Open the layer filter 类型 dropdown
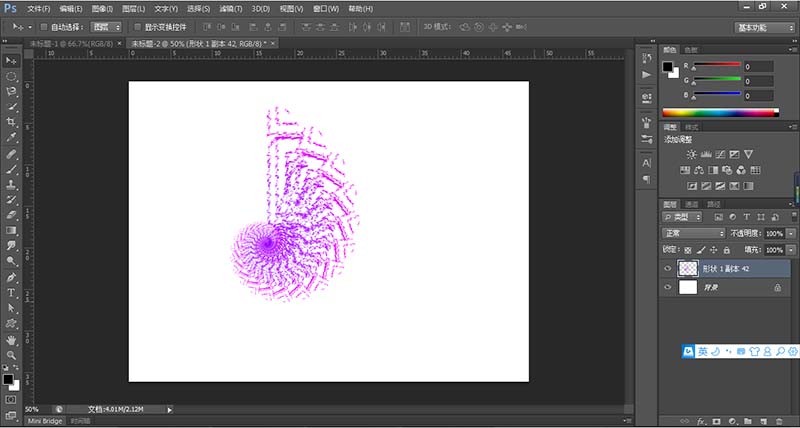Viewport: 800px width, 428px height. click(x=683, y=217)
